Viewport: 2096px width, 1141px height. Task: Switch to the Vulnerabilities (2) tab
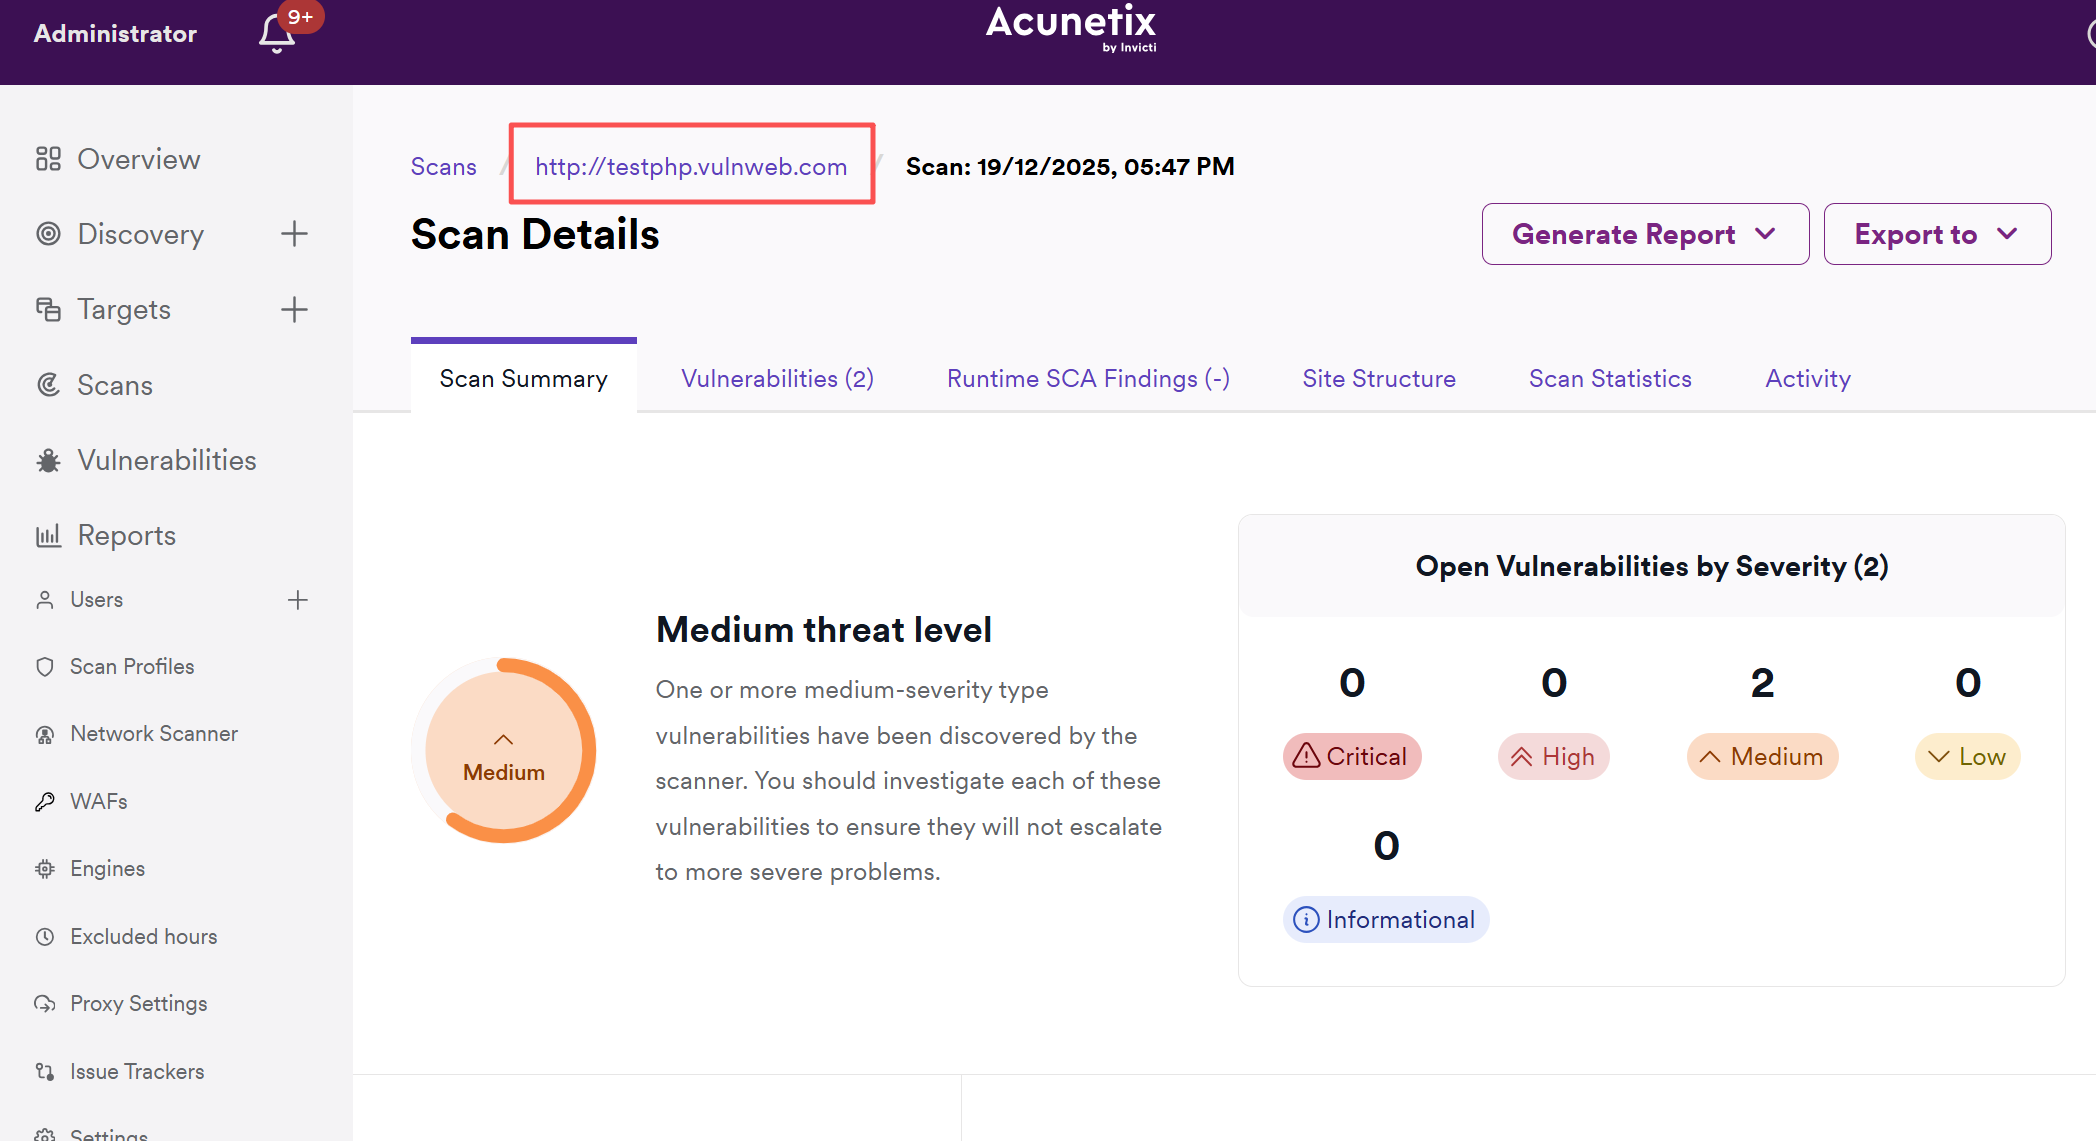(x=777, y=379)
